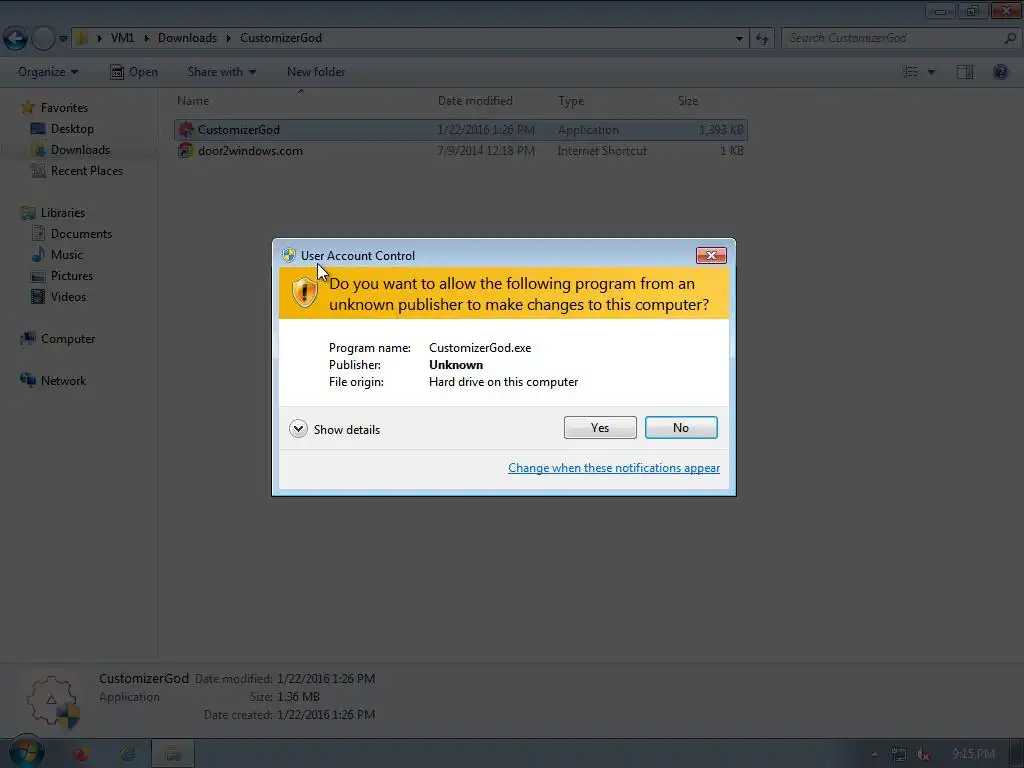The height and width of the screenshot is (768, 1024).
Task: Select Pictures library in navigation pane
Action: [x=72, y=276]
